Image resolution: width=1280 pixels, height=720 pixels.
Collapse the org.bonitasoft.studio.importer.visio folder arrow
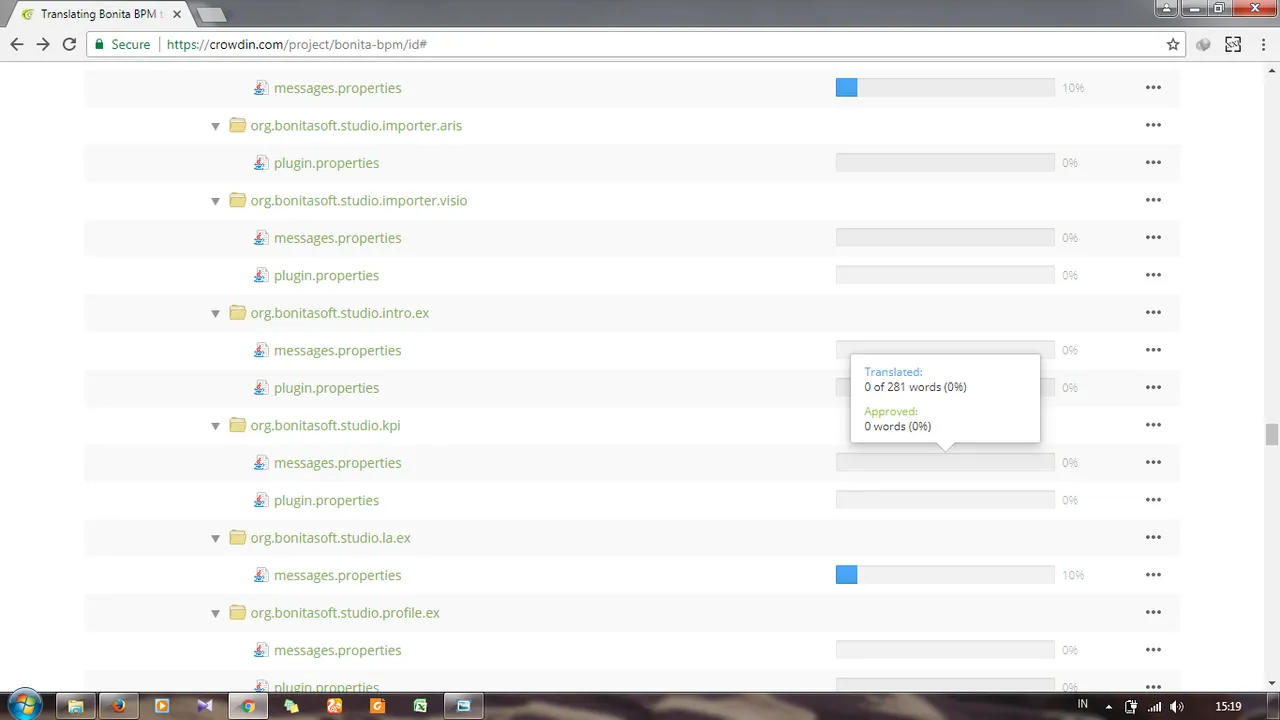pyautogui.click(x=215, y=201)
